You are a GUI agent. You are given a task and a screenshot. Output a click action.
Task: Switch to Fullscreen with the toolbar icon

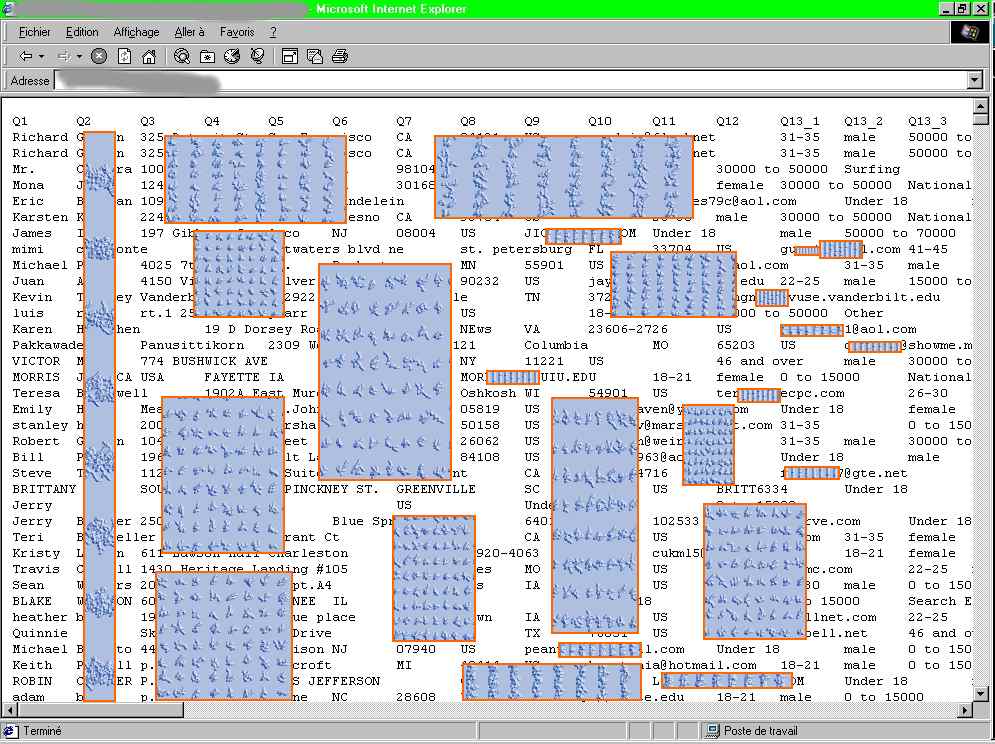tap(290, 56)
